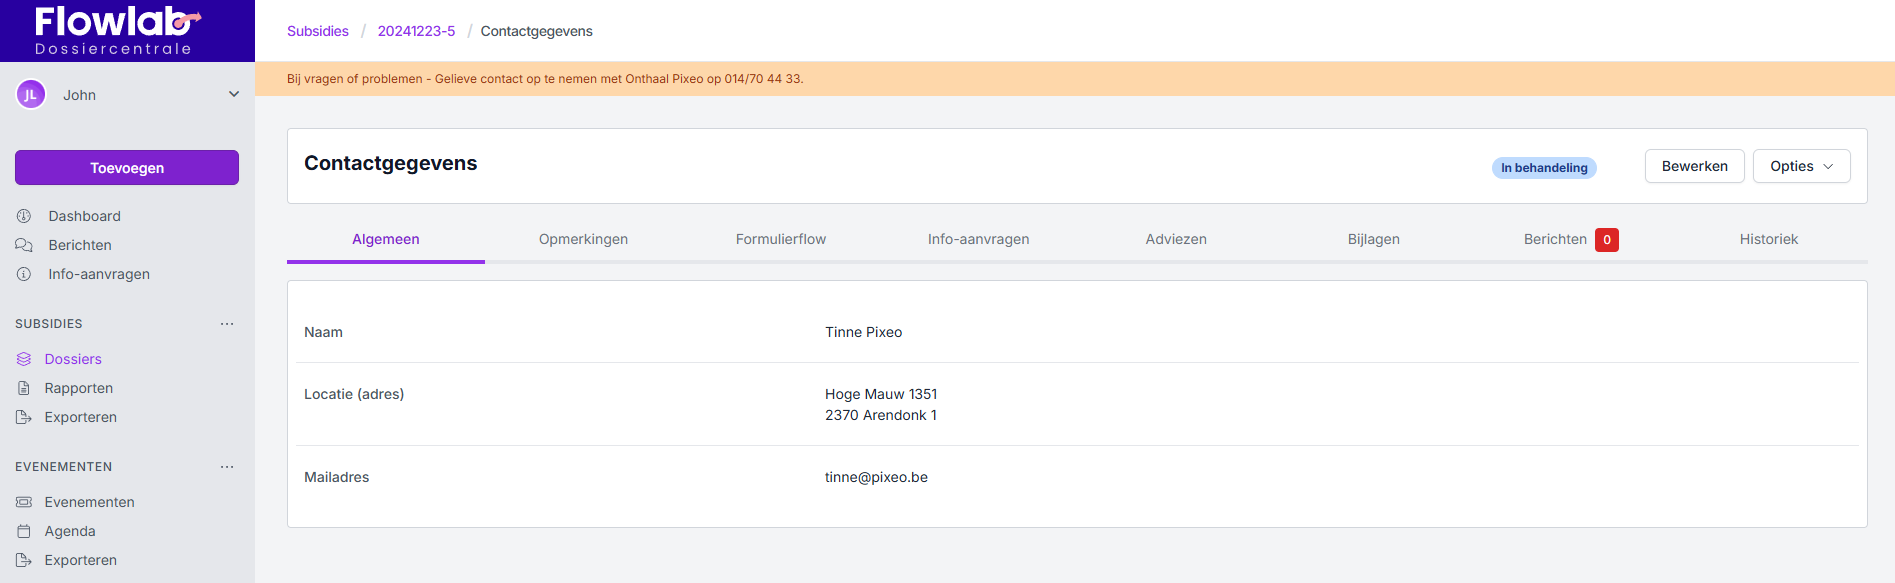Open the Opties dropdown
Viewport: 1895px width, 583px height.
(x=1801, y=166)
